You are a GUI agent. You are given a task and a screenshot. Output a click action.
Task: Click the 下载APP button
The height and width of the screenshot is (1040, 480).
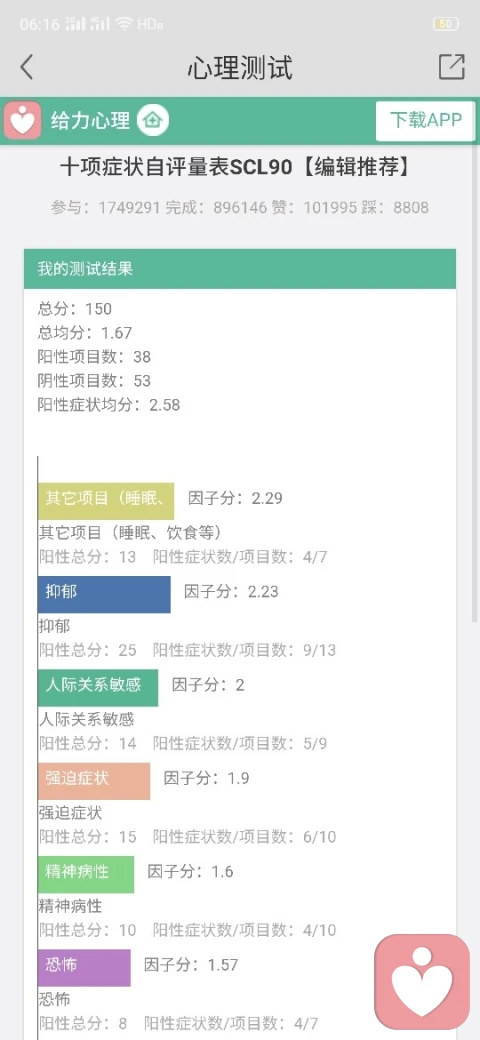point(425,121)
